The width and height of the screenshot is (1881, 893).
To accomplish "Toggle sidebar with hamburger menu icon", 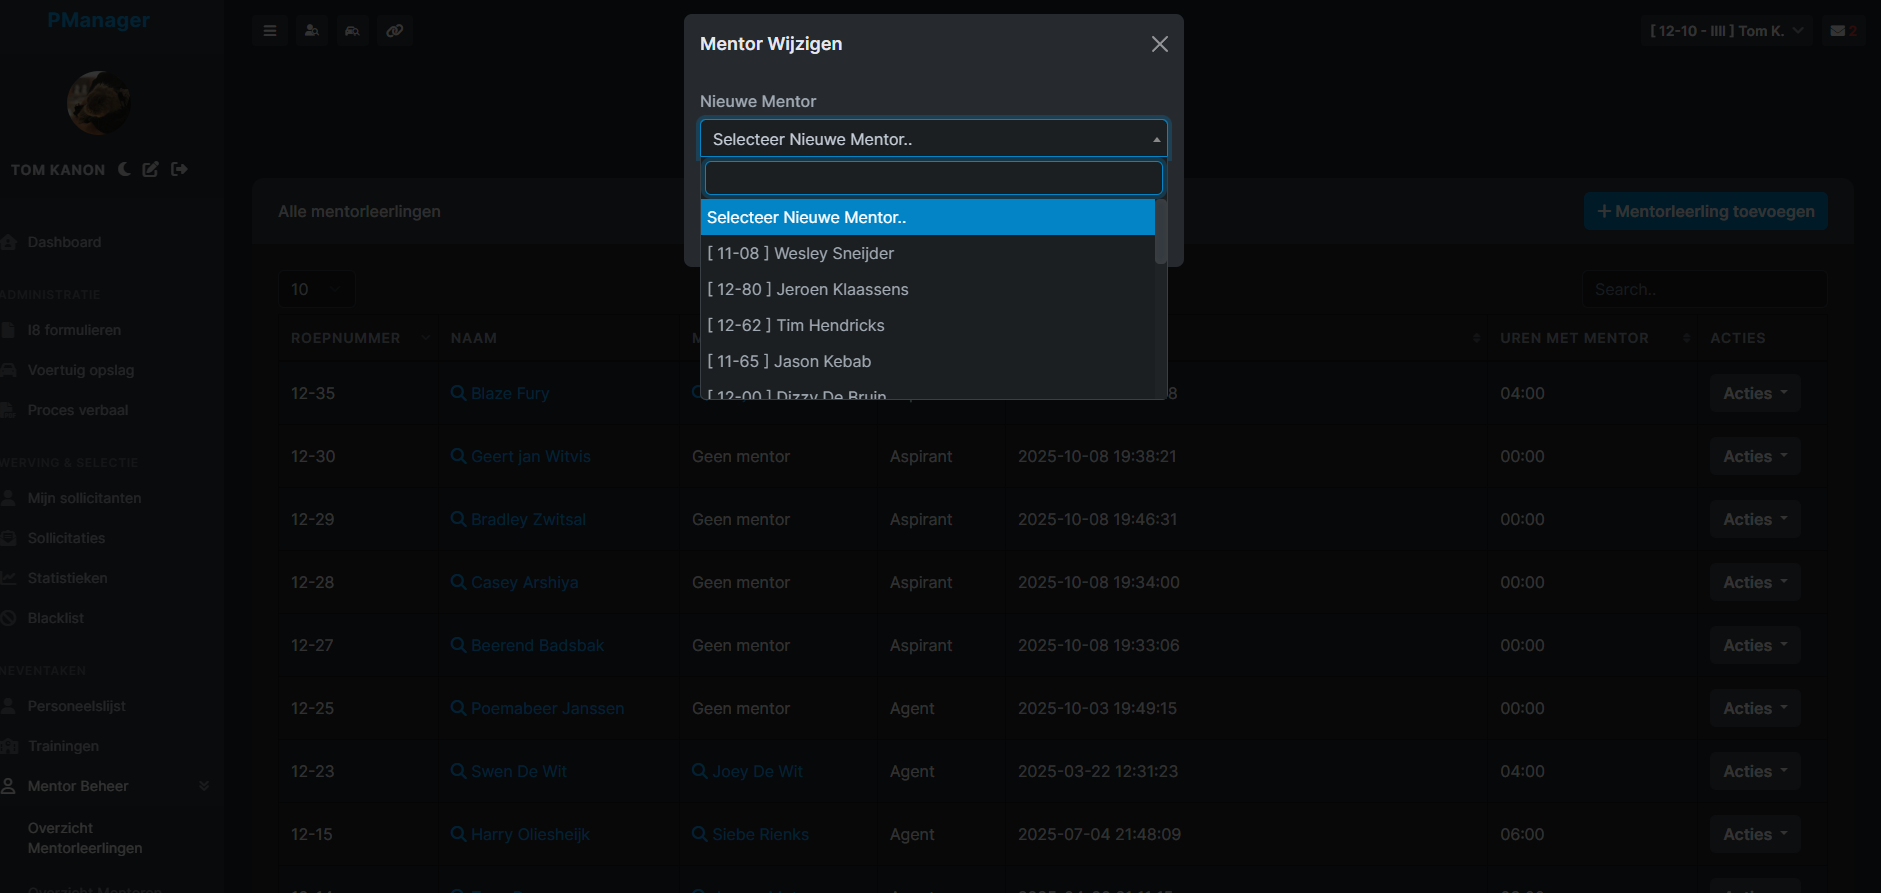I will [270, 31].
